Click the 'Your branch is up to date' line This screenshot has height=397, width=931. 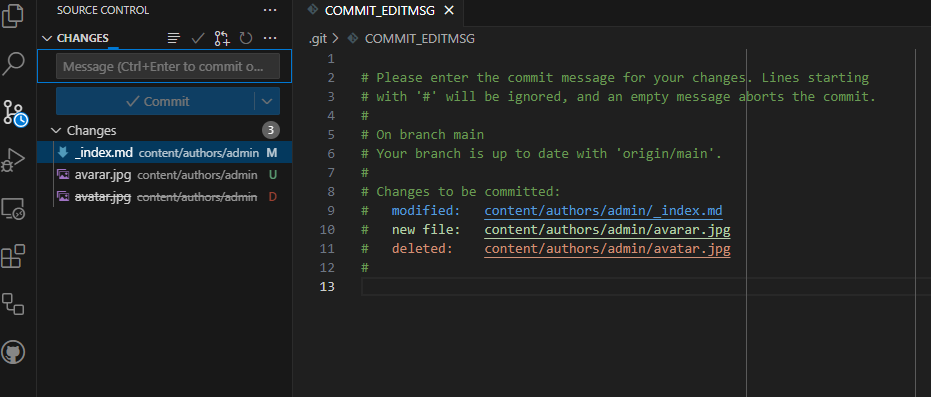(542, 154)
